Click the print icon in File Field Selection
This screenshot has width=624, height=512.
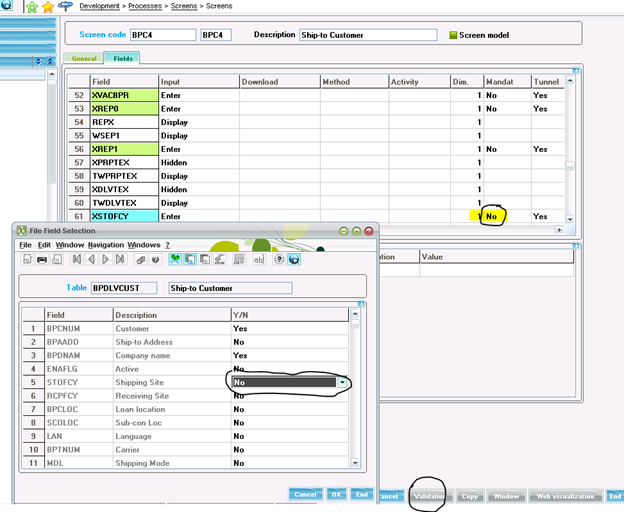point(42,259)
